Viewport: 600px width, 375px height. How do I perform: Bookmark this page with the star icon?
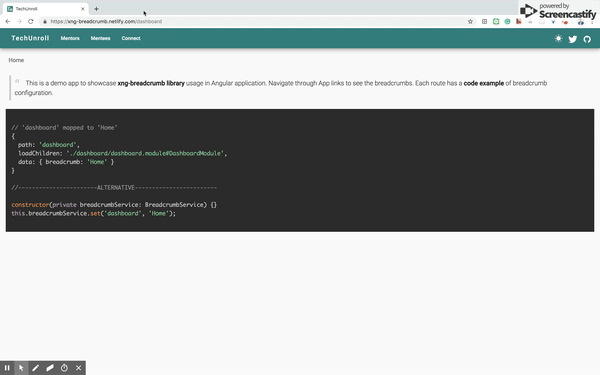(x=470, y=21)
